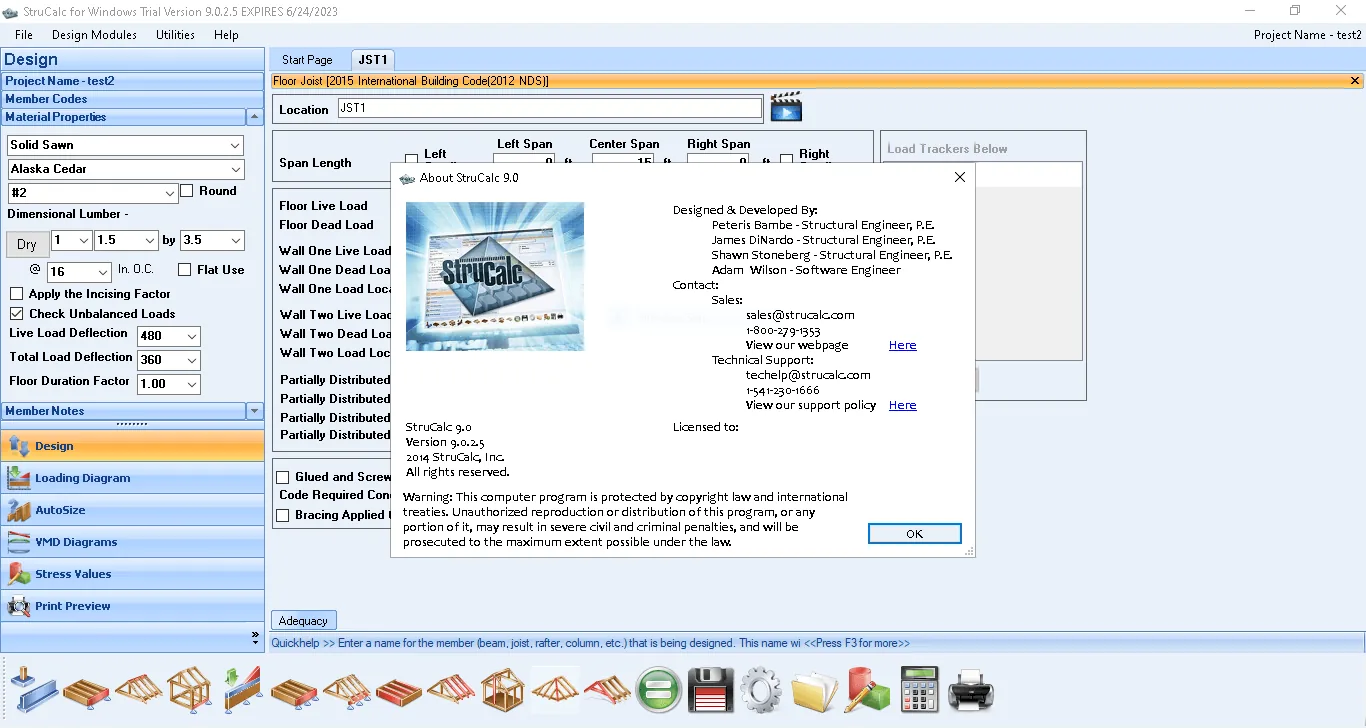Click the pencil and shapes icon

point(866,690)
